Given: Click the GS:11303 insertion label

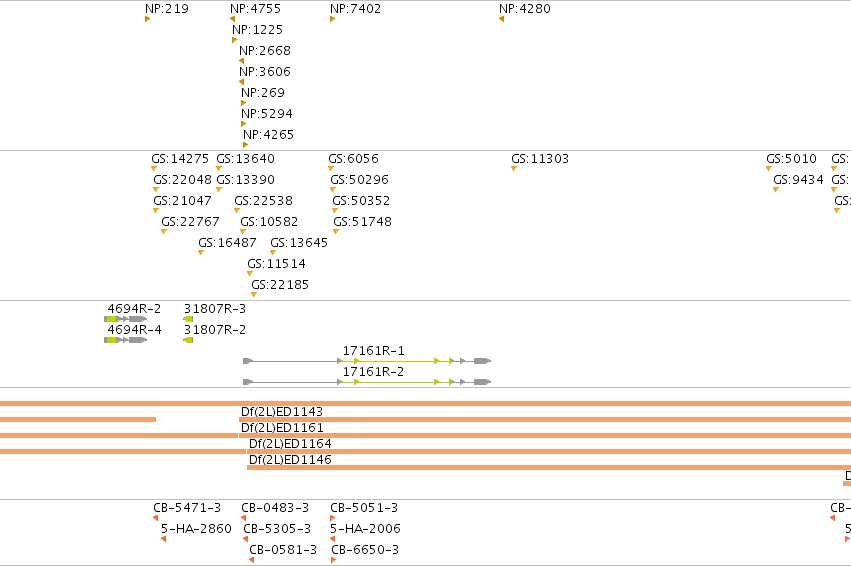Looking at the screenshot, I should 540,159.
